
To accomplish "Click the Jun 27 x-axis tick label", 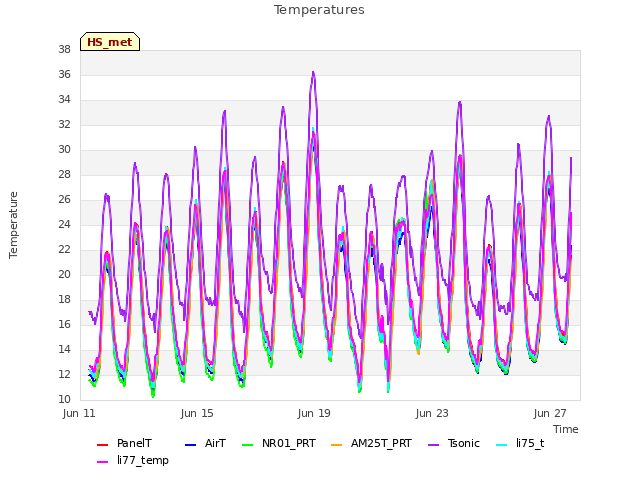I will [x=550, y=413].
